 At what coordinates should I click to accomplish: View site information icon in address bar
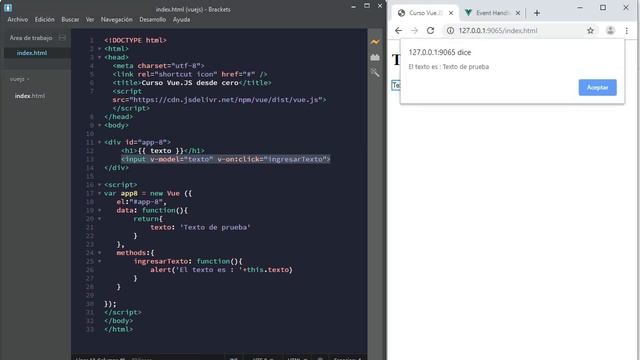450,31
